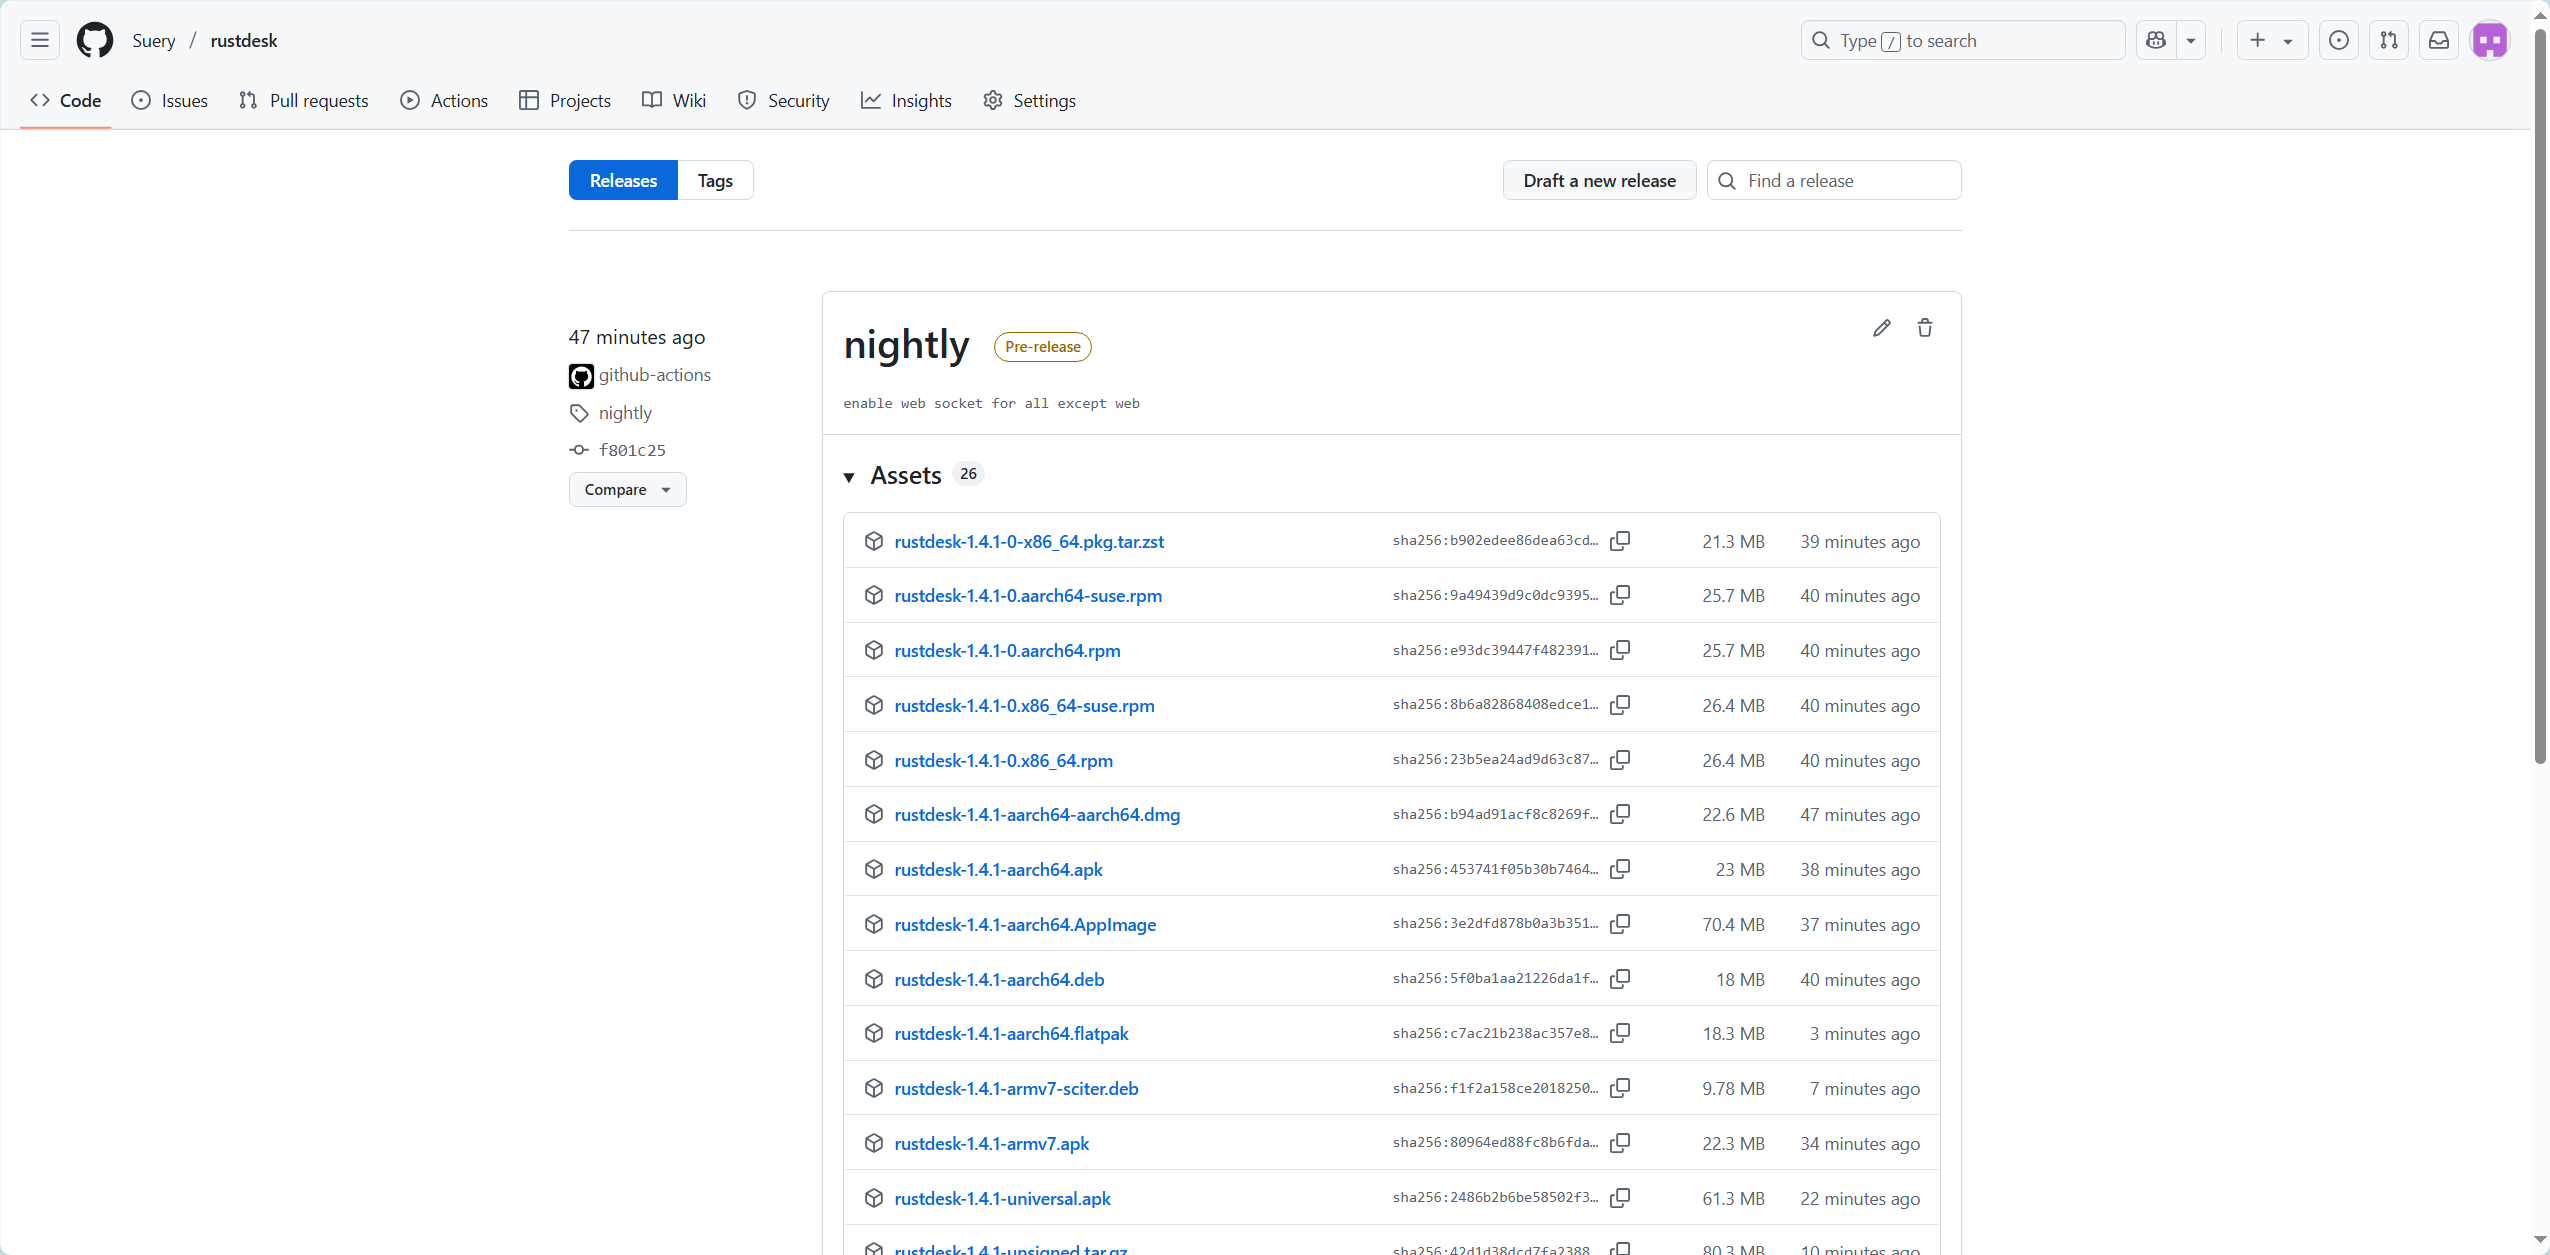2550x1255 pixels.
Task: Copy sha256 for armv7-sciter.deb
Action: click(x=1620, y=1088)
